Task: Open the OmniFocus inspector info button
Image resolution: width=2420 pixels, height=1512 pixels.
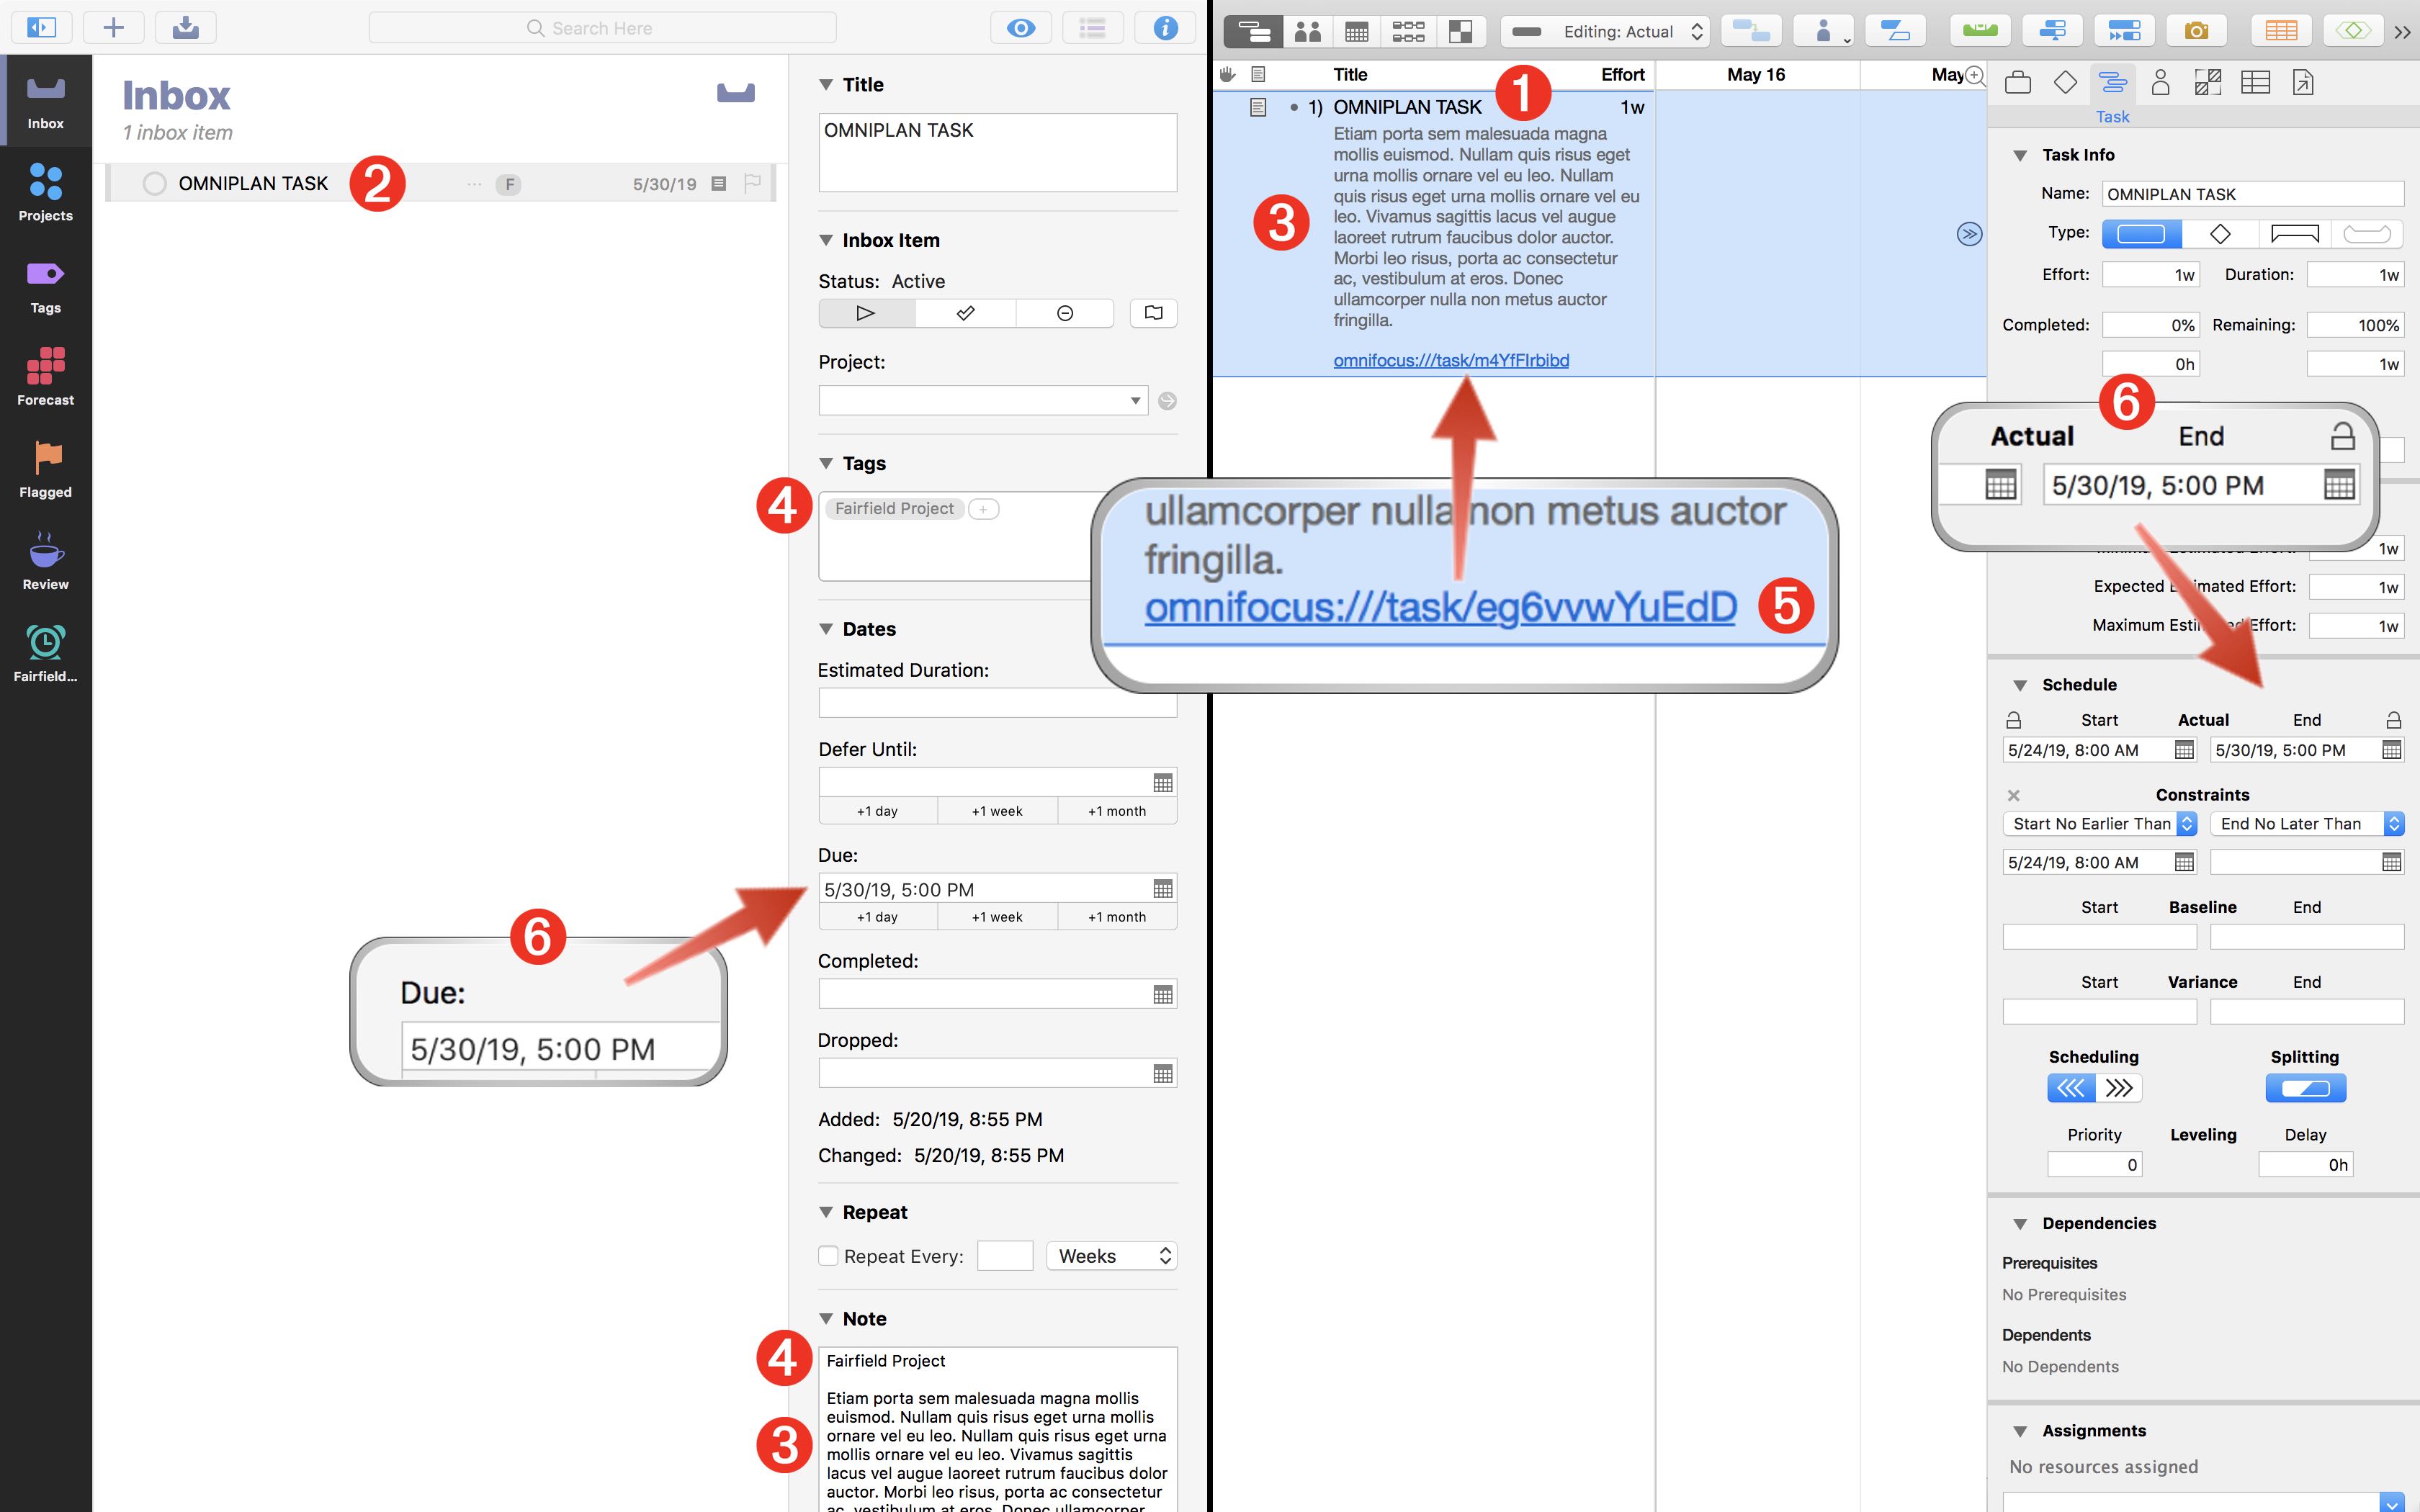Action: 1165,28
